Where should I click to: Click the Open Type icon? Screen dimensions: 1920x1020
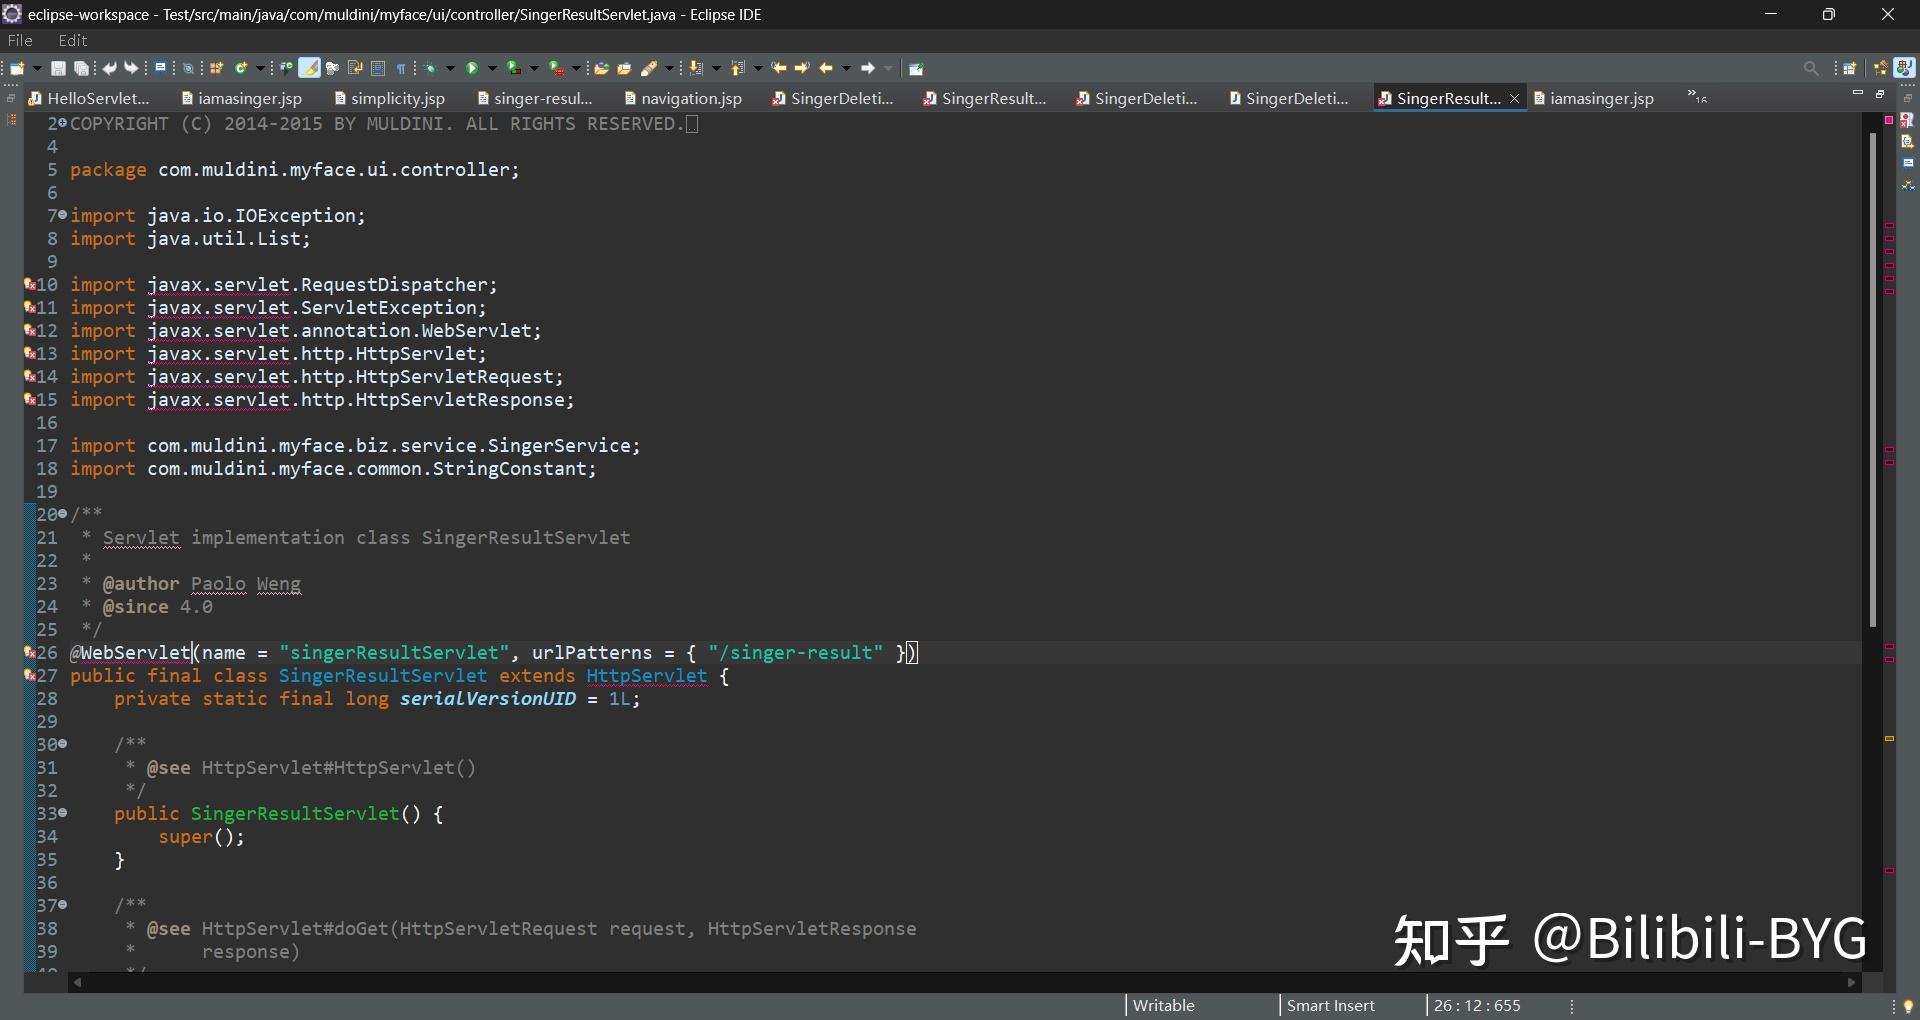[x=286, y=68]
